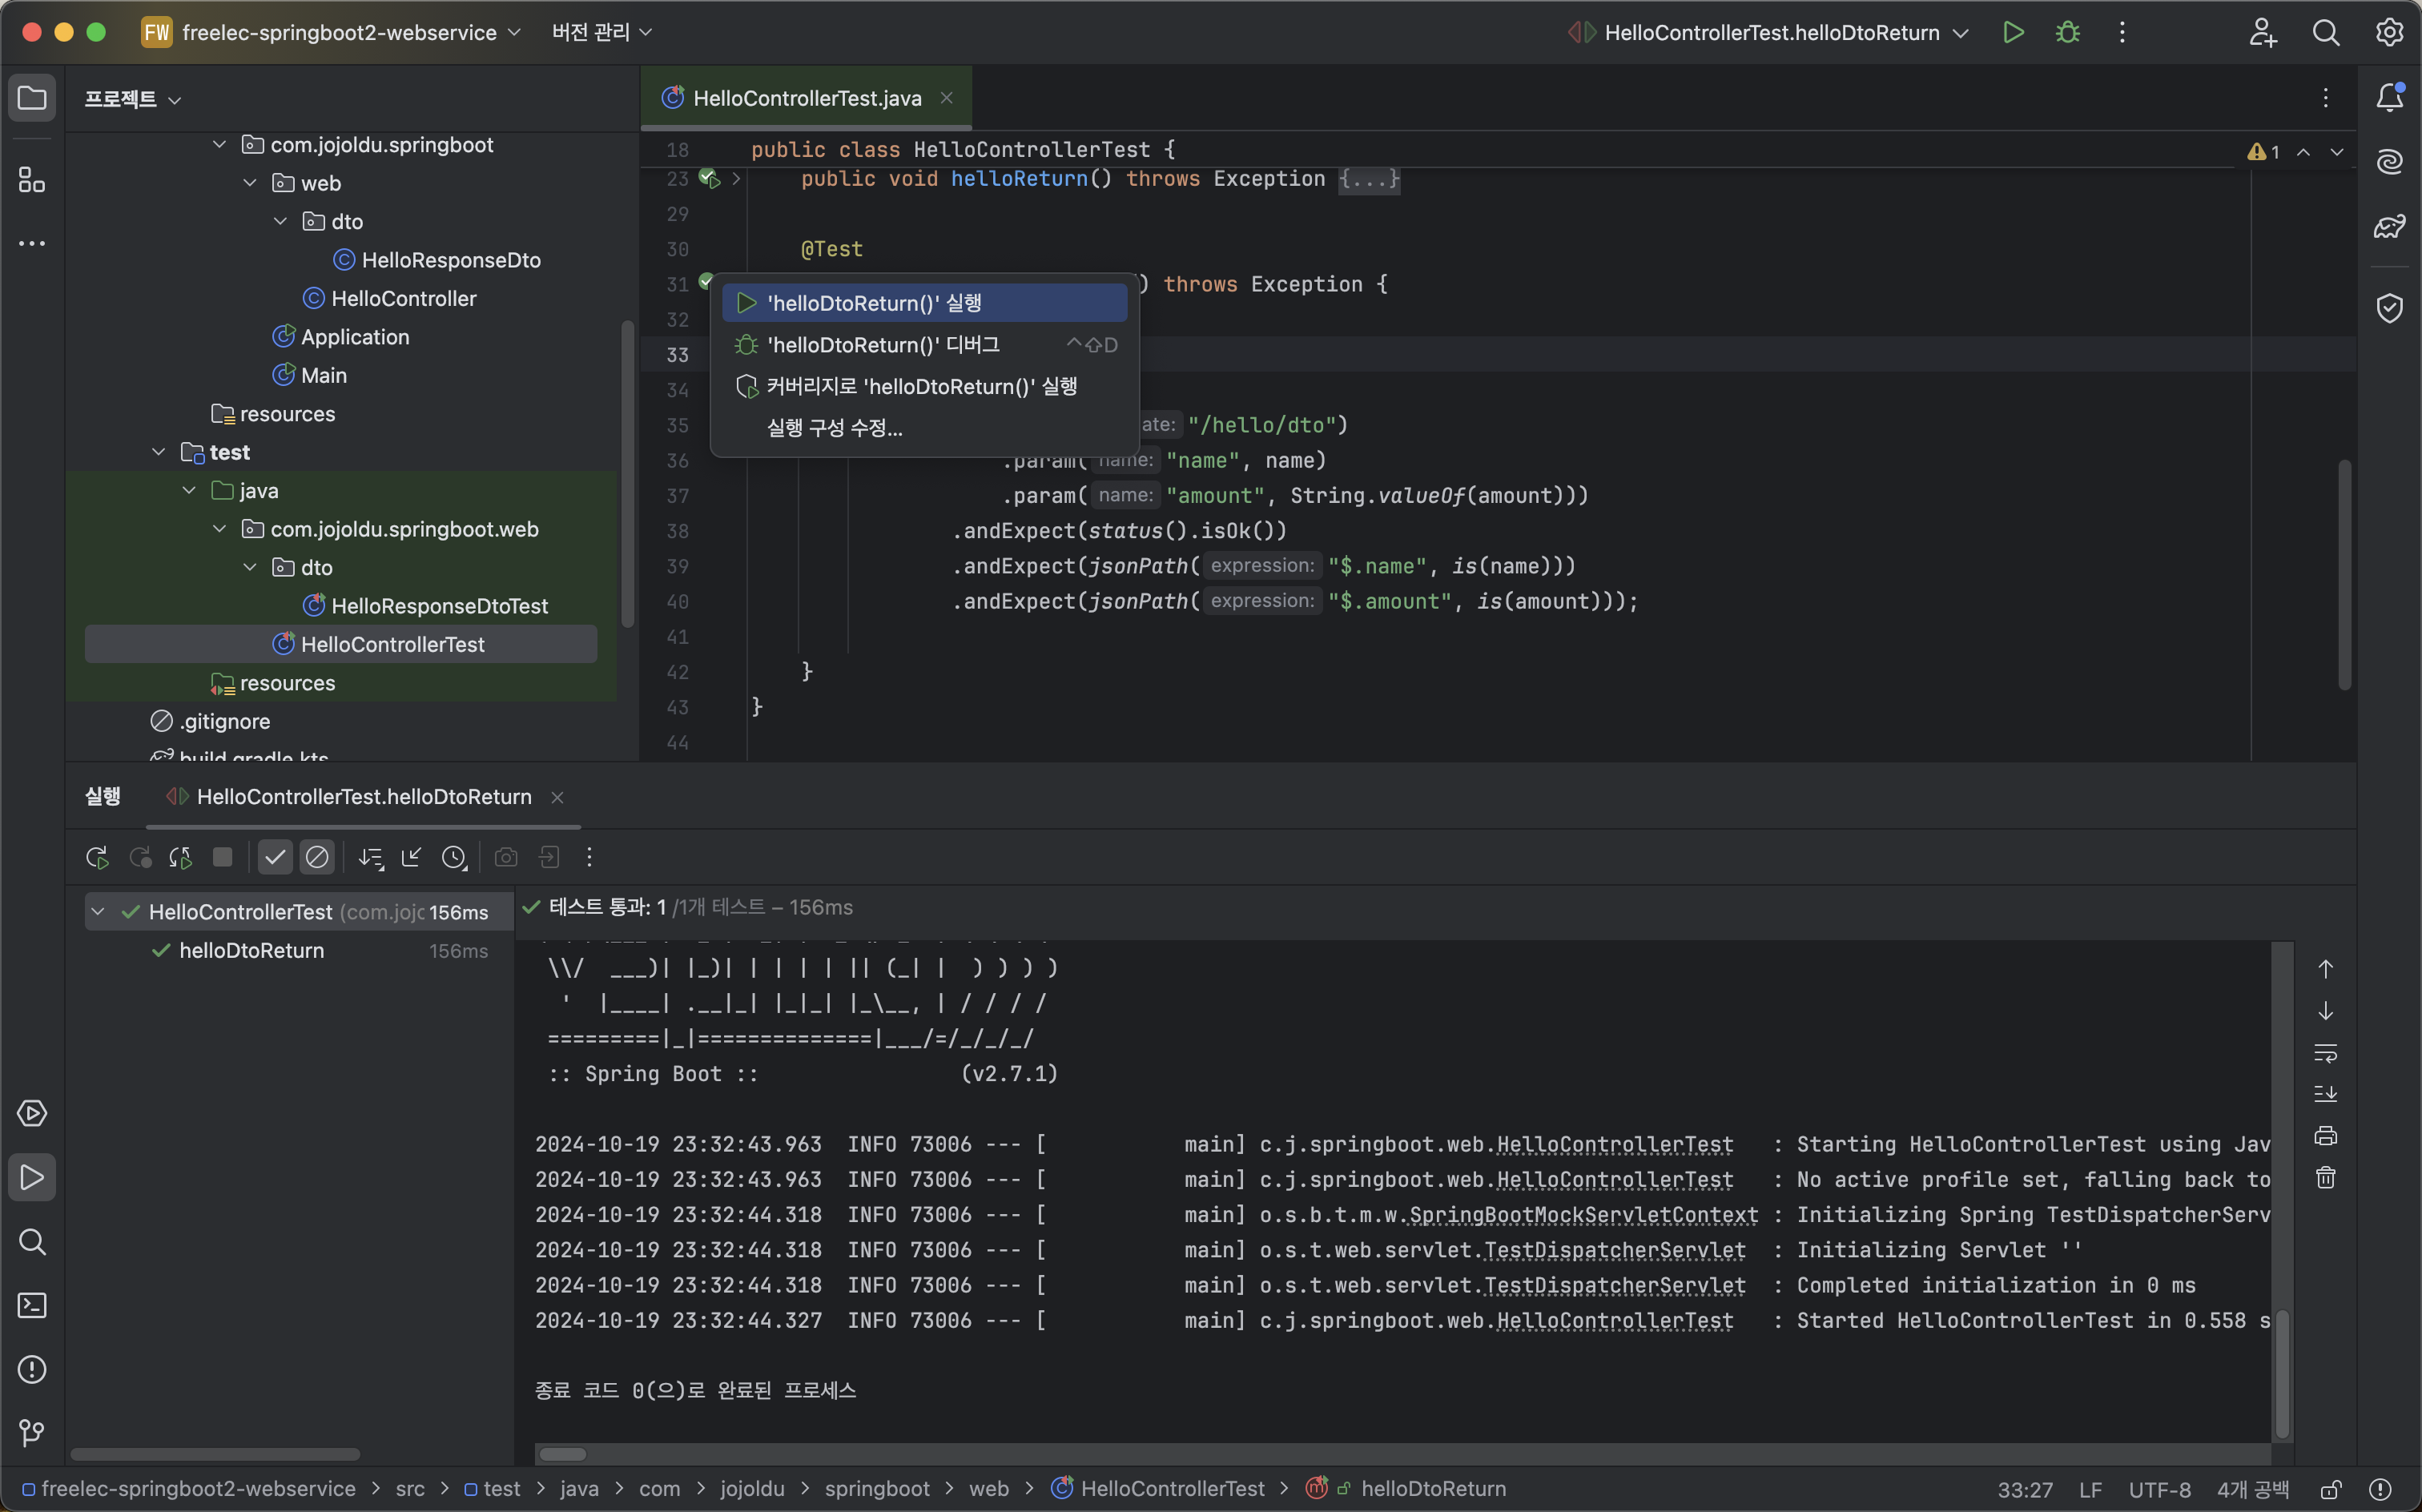Choose "실행 구성 수정..." in the popup menu
The image size is (2422, 1512).
click(834, 428)
